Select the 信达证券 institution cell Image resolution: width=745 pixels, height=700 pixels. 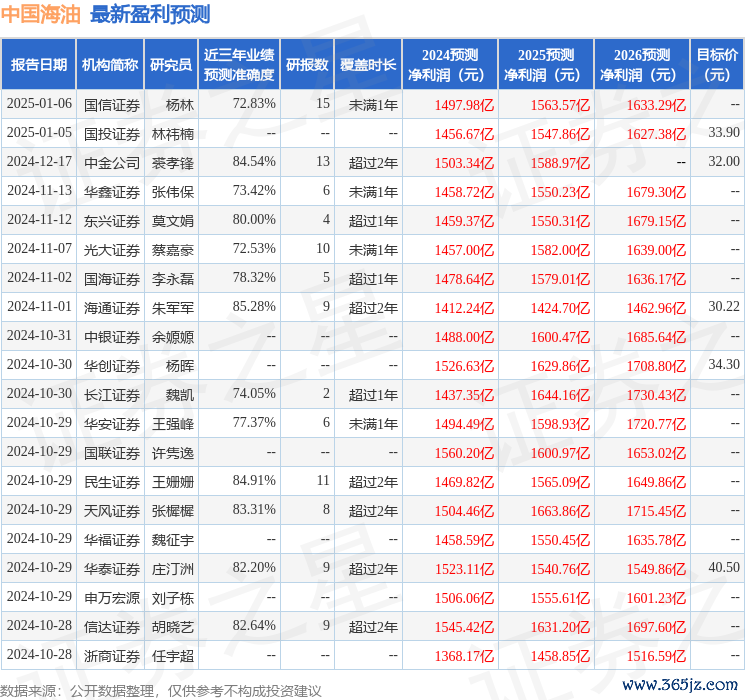[112, 627]
